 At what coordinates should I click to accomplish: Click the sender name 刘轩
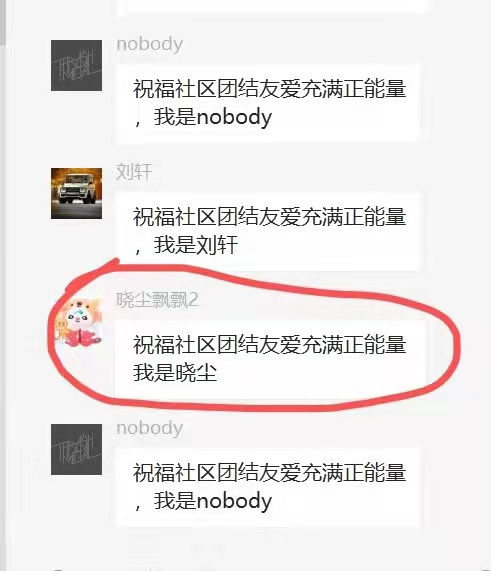tap(134, 172)
